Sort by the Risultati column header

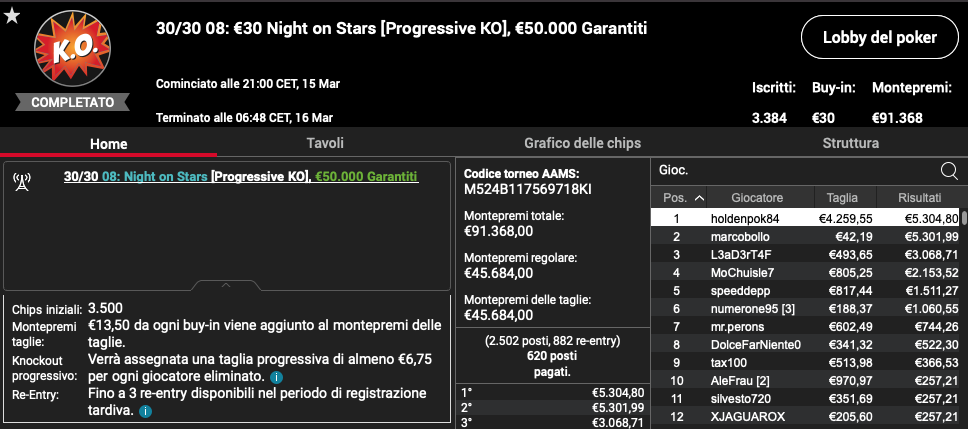pos(920,198)
